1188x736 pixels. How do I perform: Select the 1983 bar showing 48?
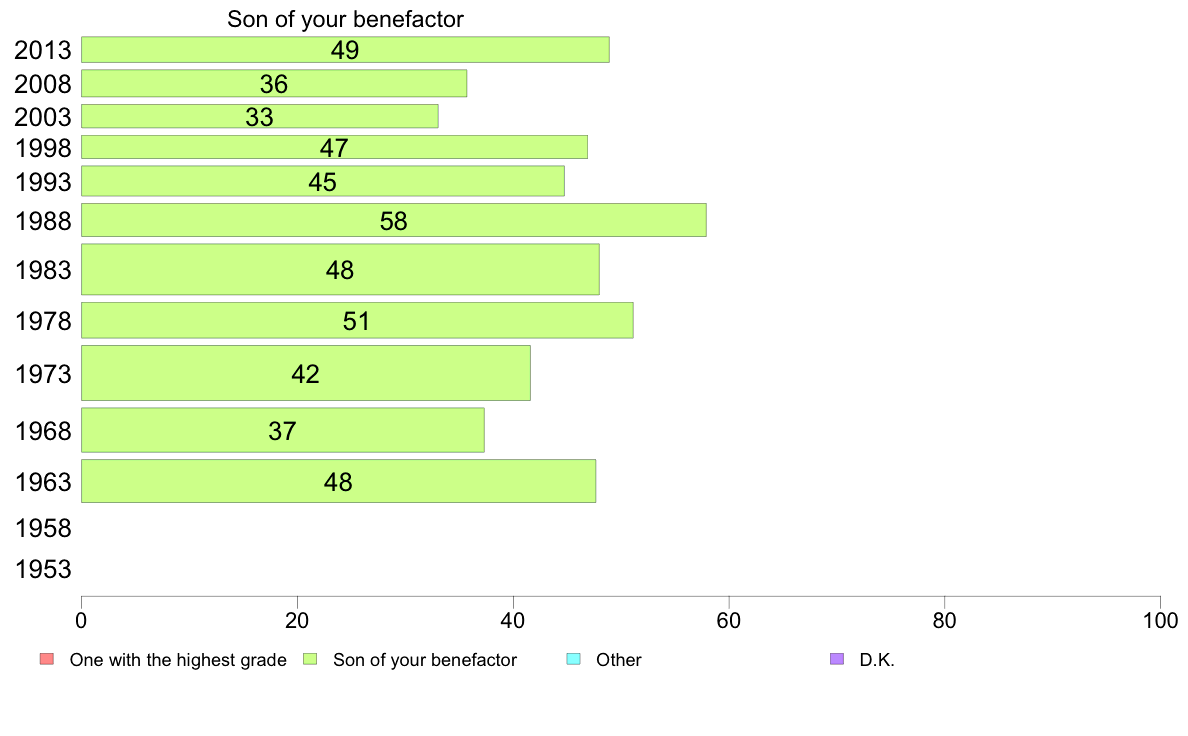click(340, 269)
